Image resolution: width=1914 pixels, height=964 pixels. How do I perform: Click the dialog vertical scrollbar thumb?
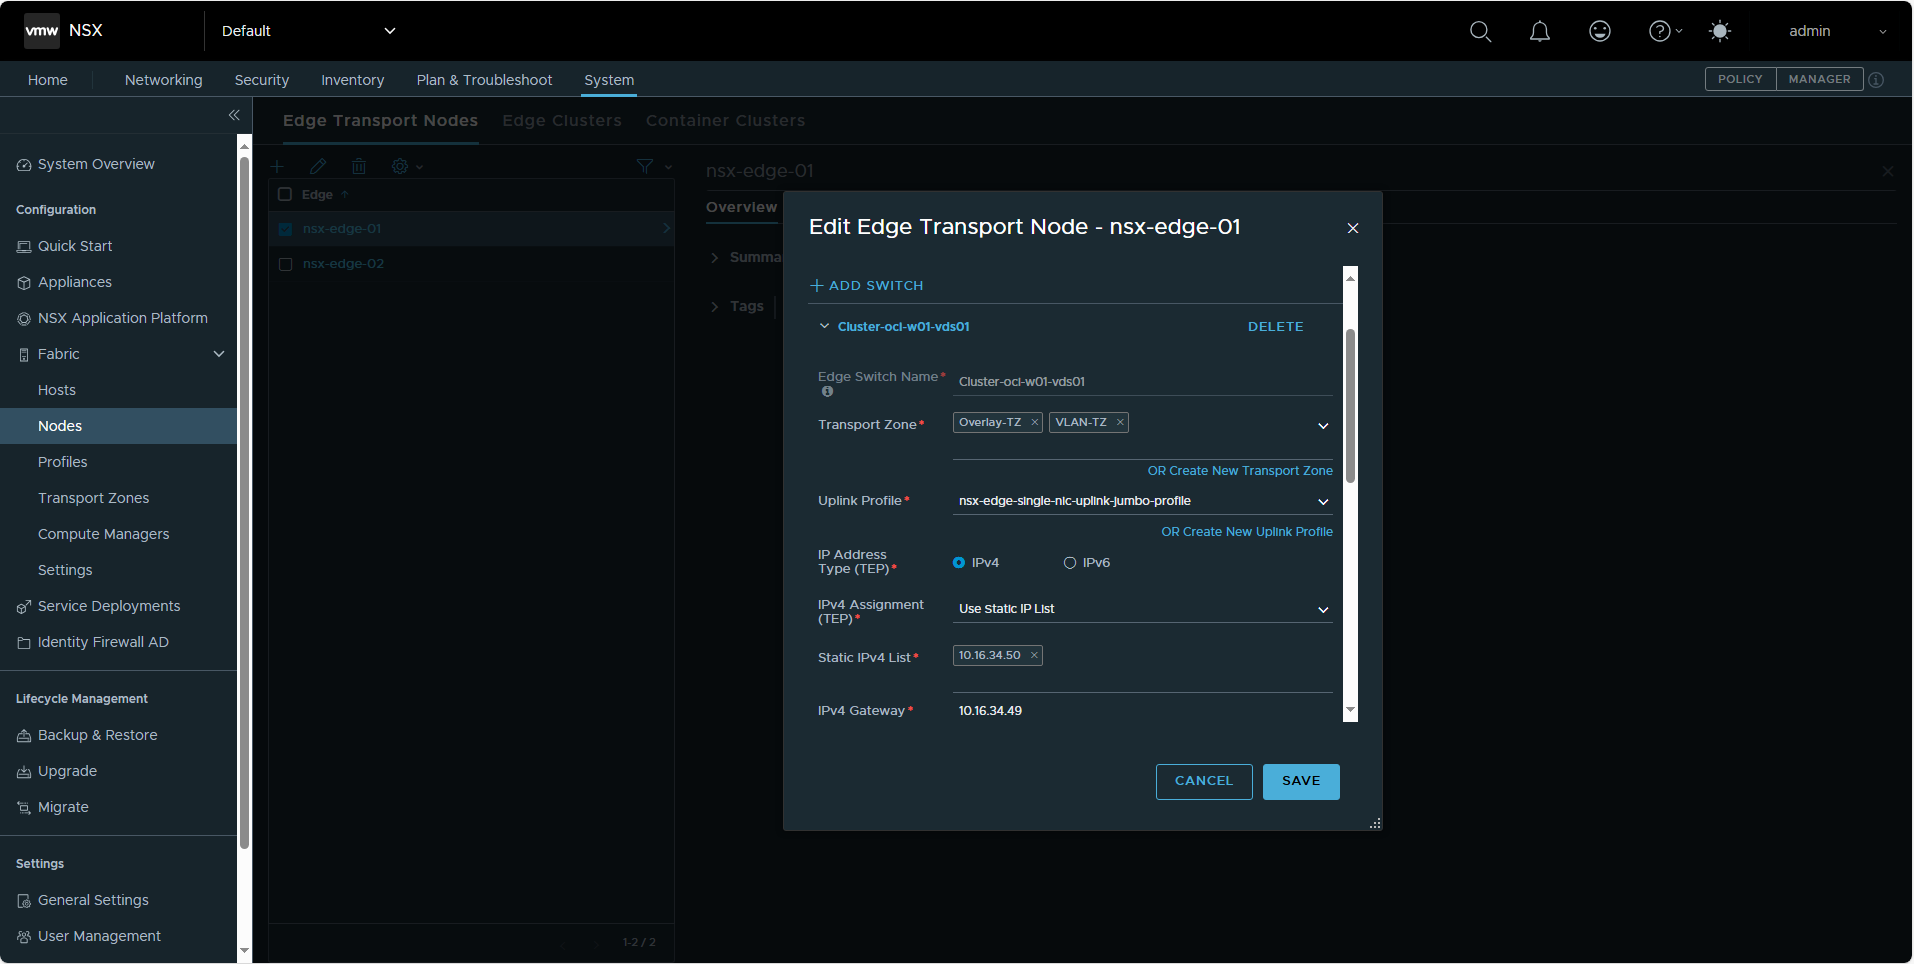(1350, 406)
